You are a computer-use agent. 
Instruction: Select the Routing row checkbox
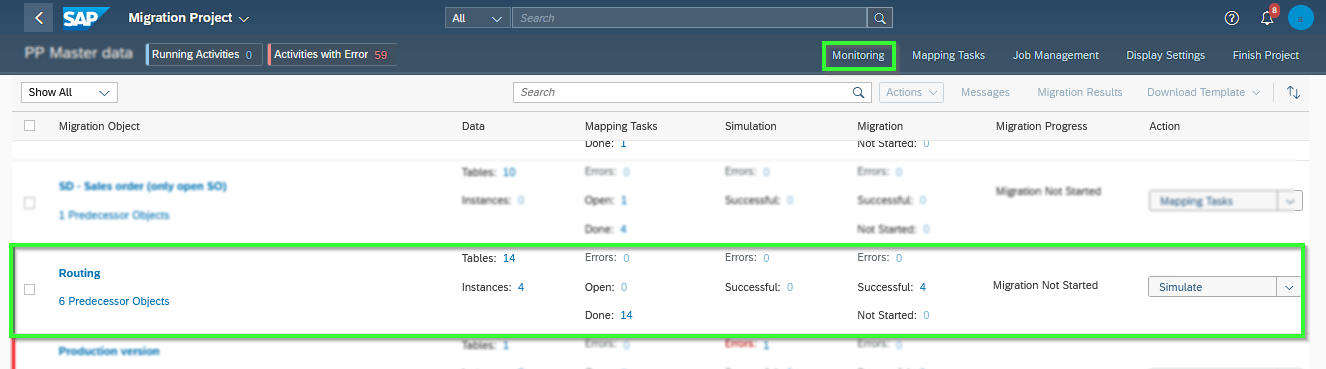point(29,289)
